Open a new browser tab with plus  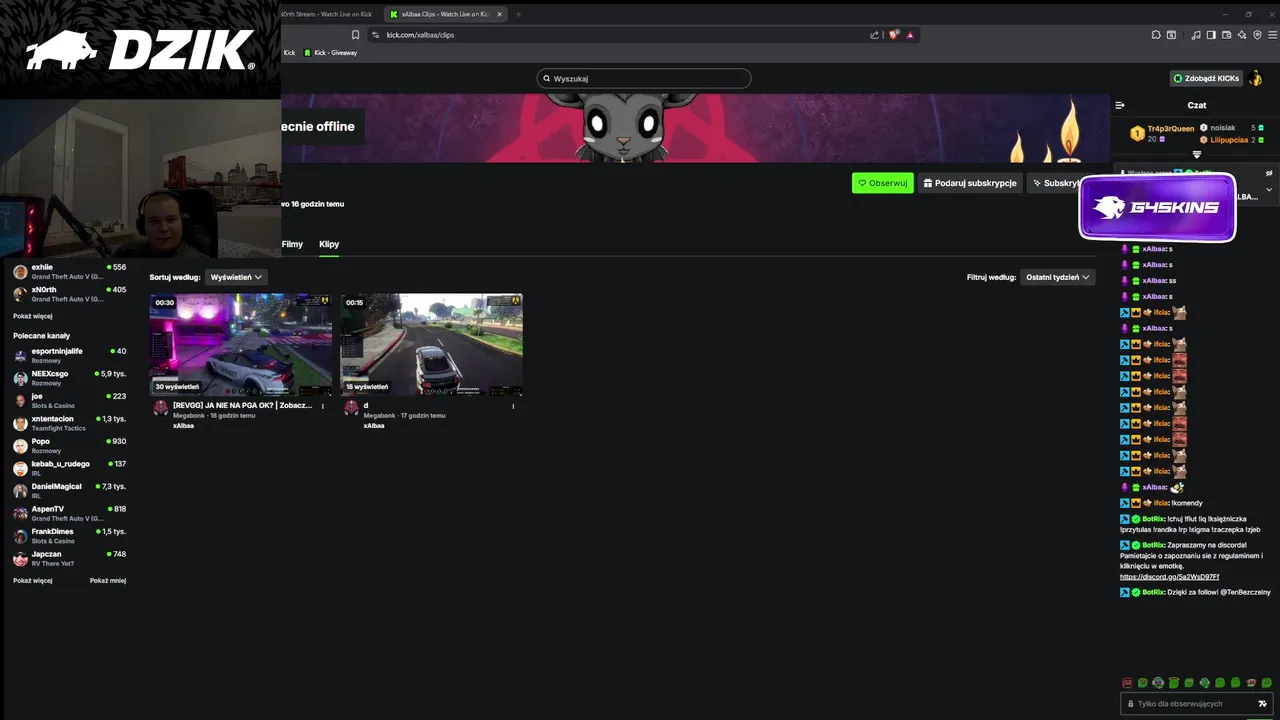pos(519,14)
